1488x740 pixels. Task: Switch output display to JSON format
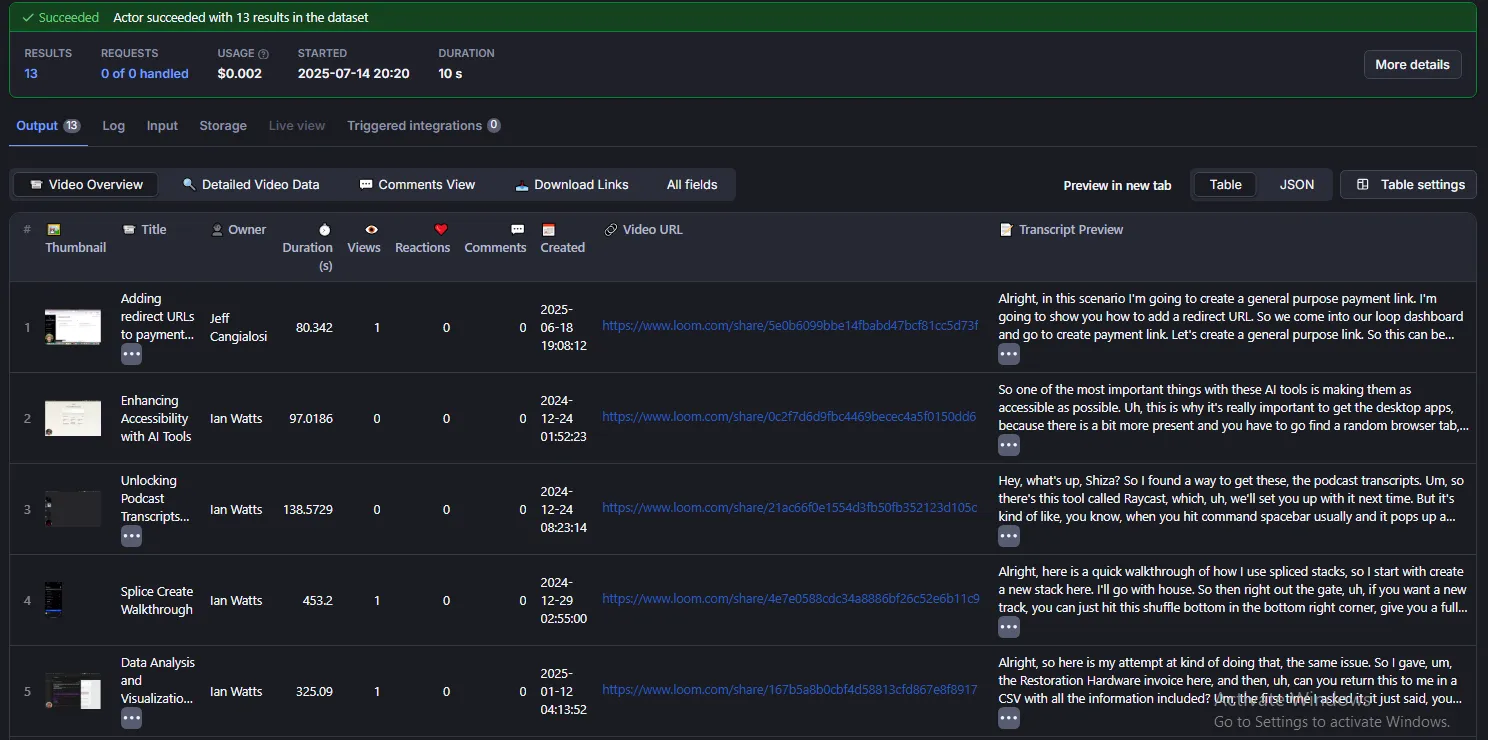pyautogui.click(x=1296, y=185)
